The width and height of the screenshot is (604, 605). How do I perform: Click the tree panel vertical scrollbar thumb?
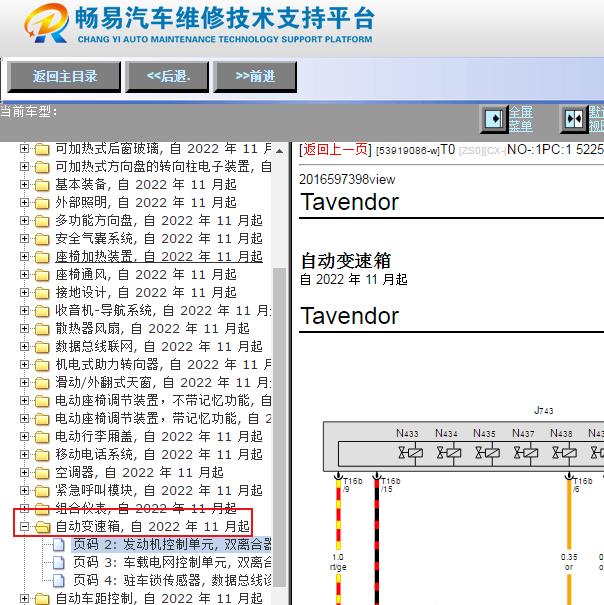pyautogui.click(x=279, y=428)
